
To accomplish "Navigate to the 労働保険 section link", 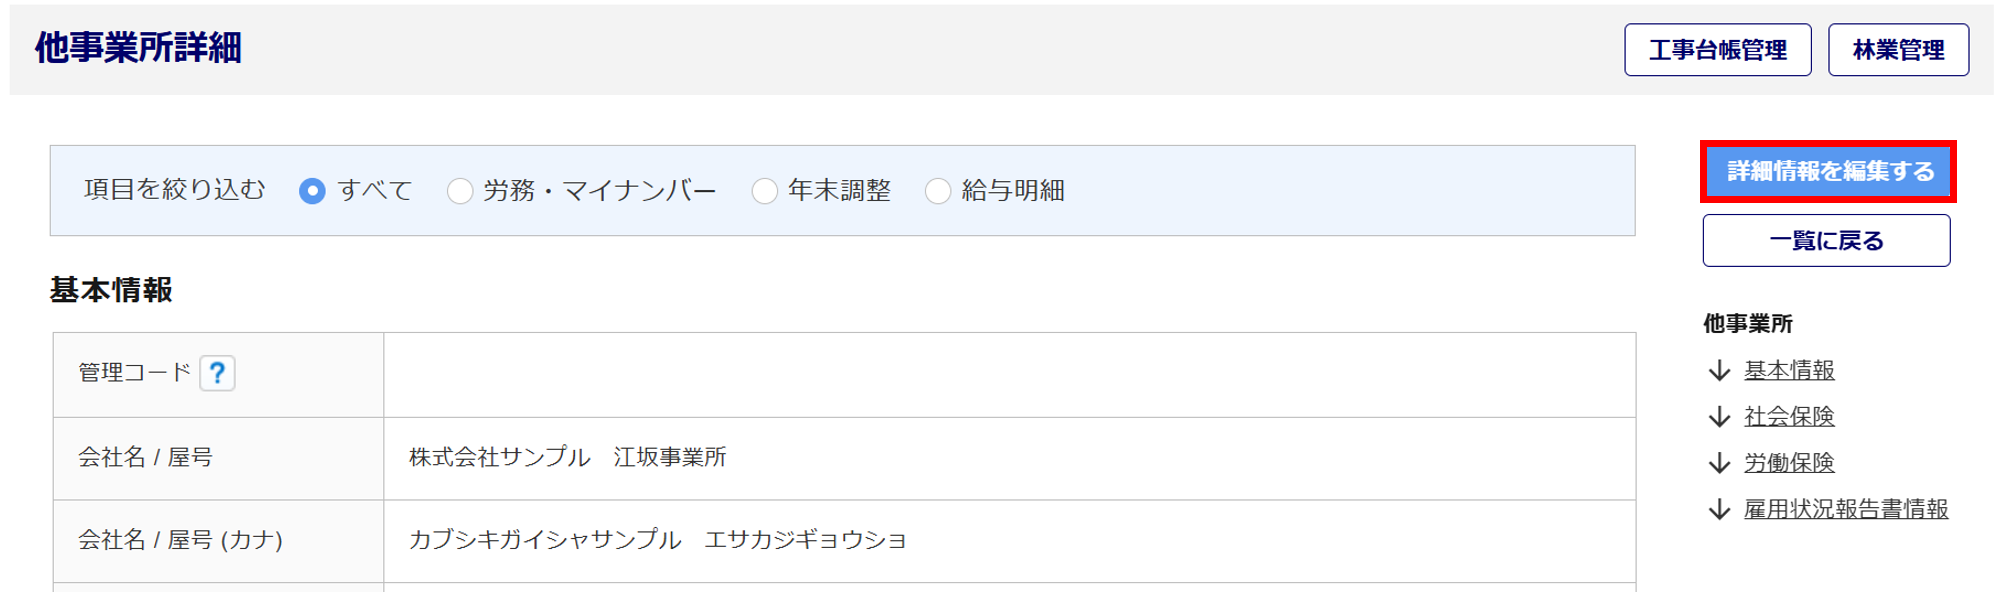I will click(x=1789, y=463).
